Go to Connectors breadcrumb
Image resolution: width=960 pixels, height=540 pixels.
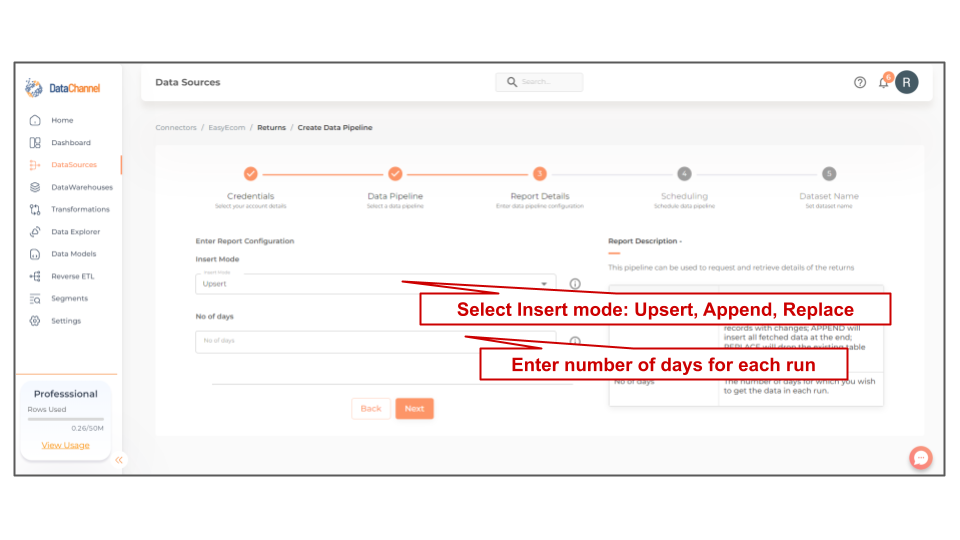[x=176, y=127]
